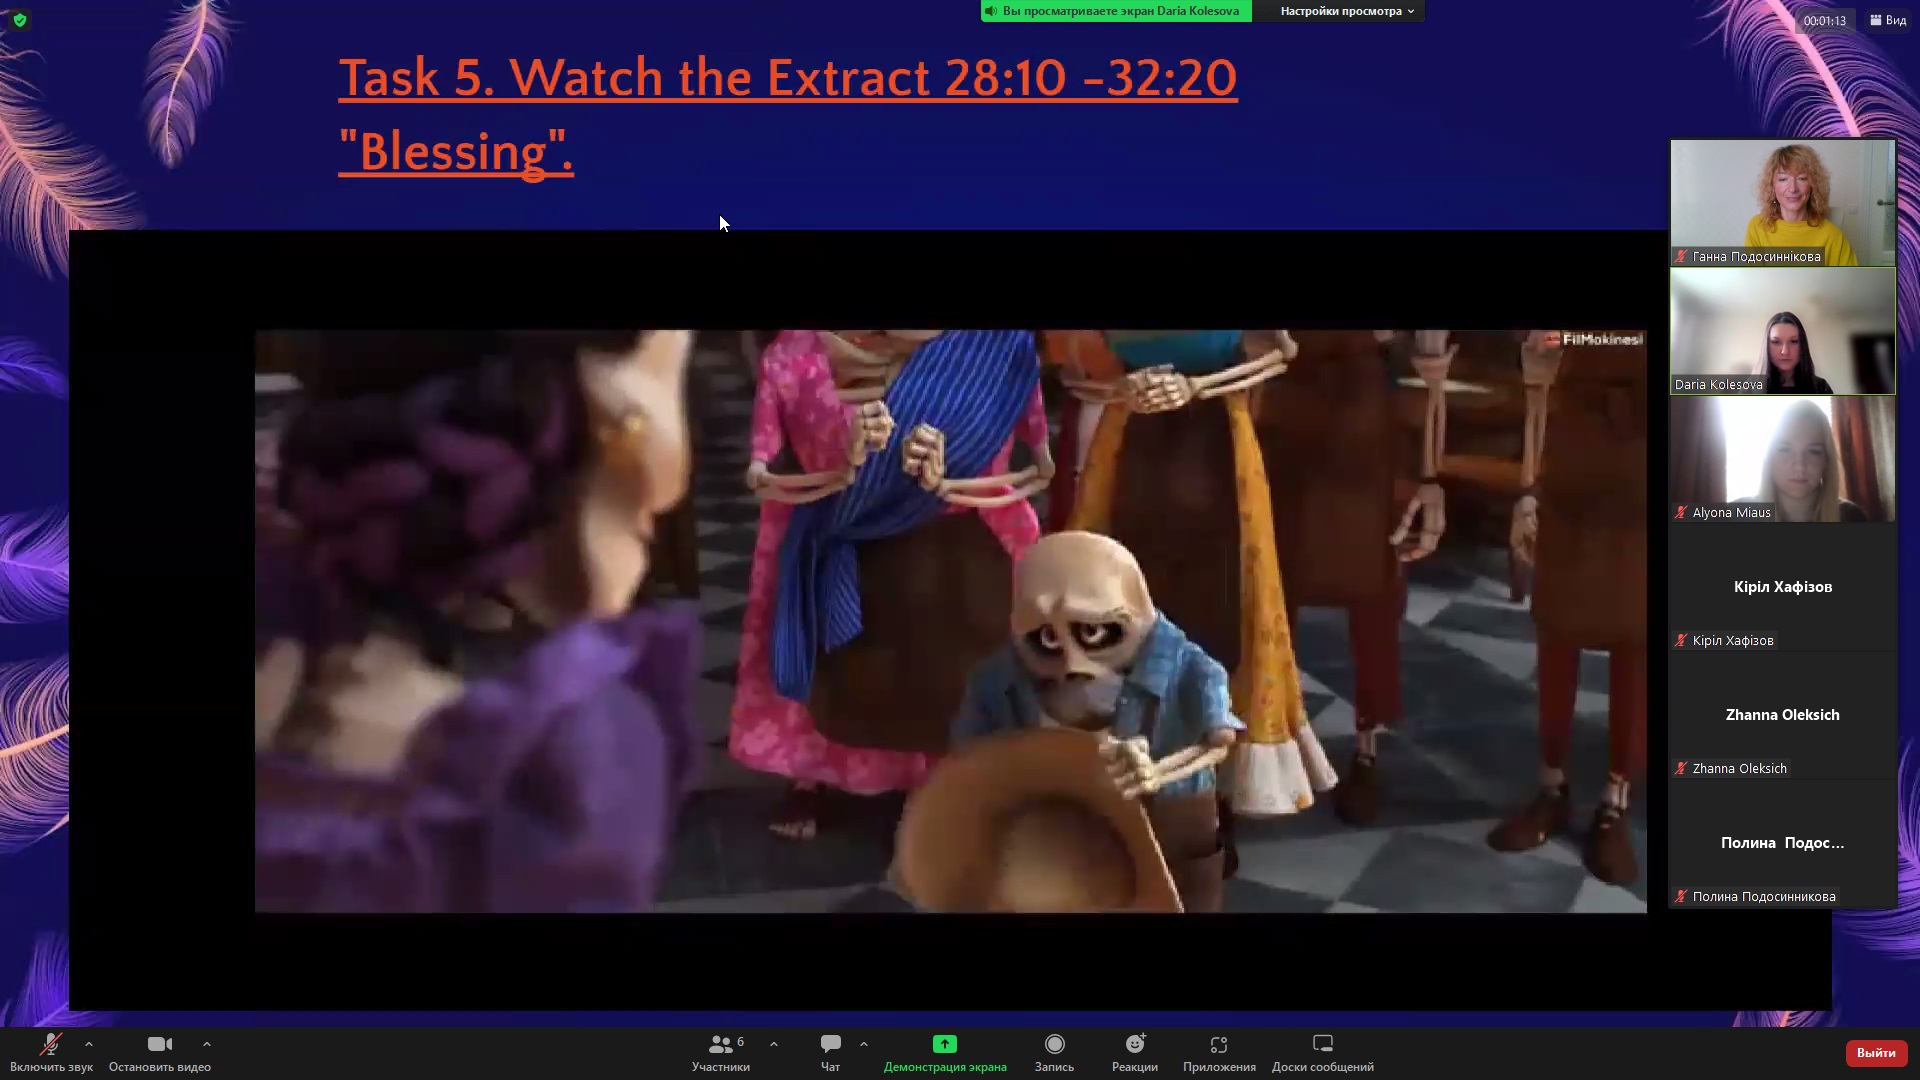
Task: Click the green Share Screen icon
Action: tap(944, 1045)
